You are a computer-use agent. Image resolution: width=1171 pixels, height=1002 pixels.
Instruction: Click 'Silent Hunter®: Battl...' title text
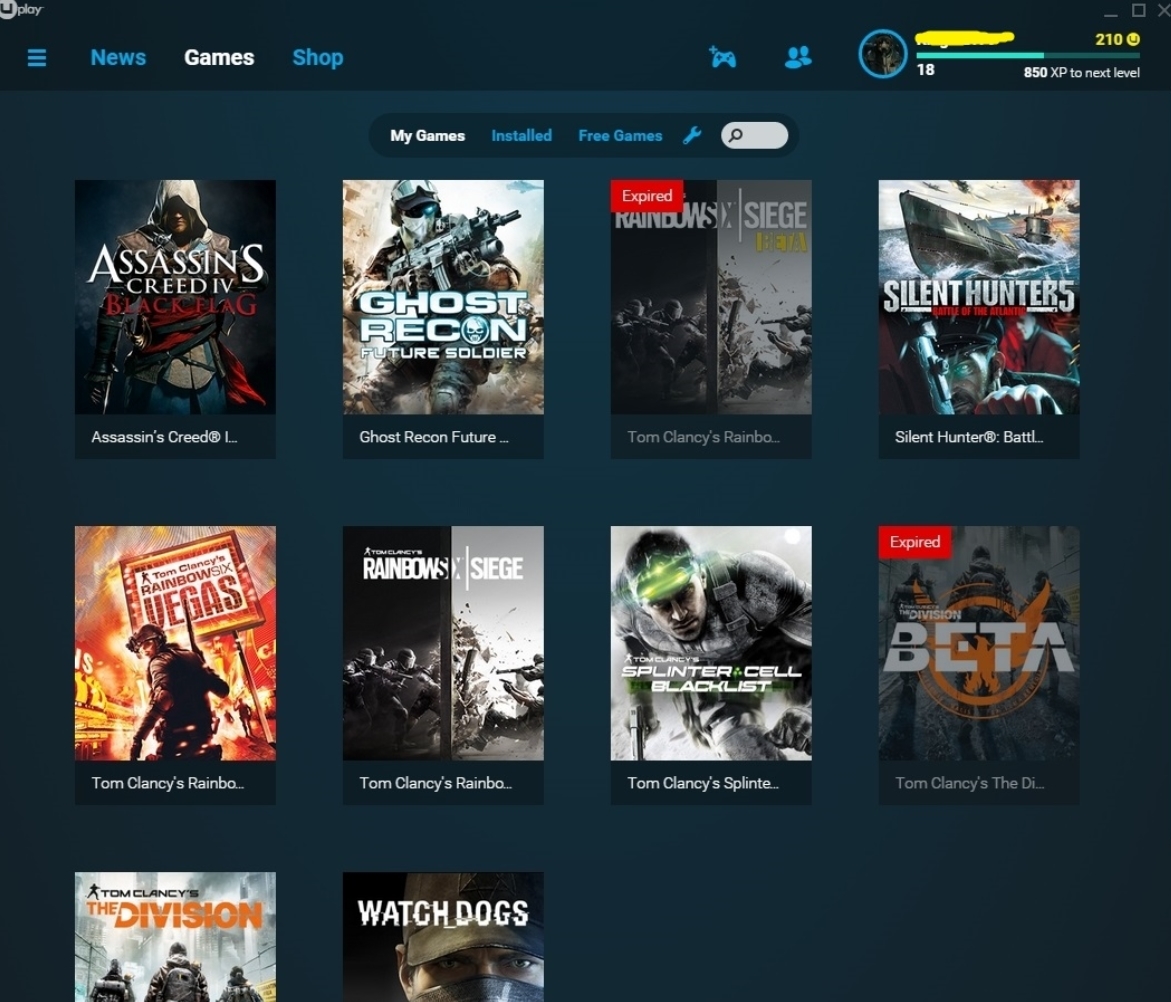click(x=969, y=437)
